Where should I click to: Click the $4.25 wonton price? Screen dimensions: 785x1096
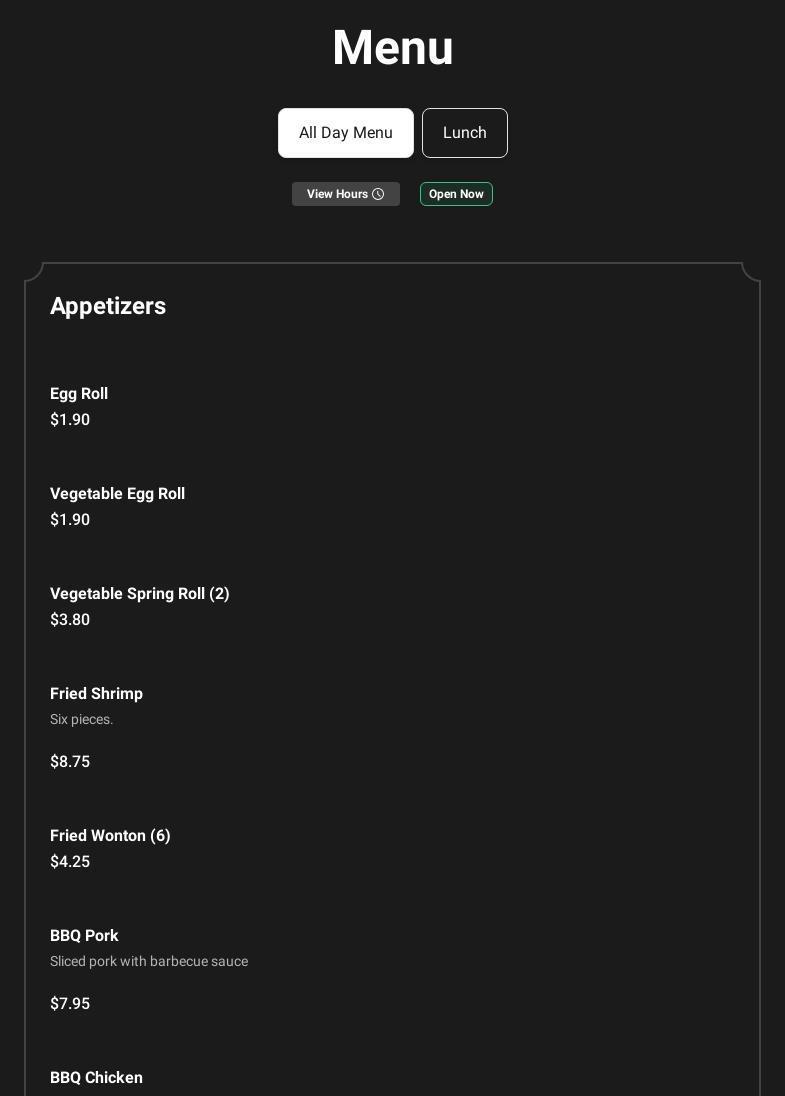click(x=70, y=862)
